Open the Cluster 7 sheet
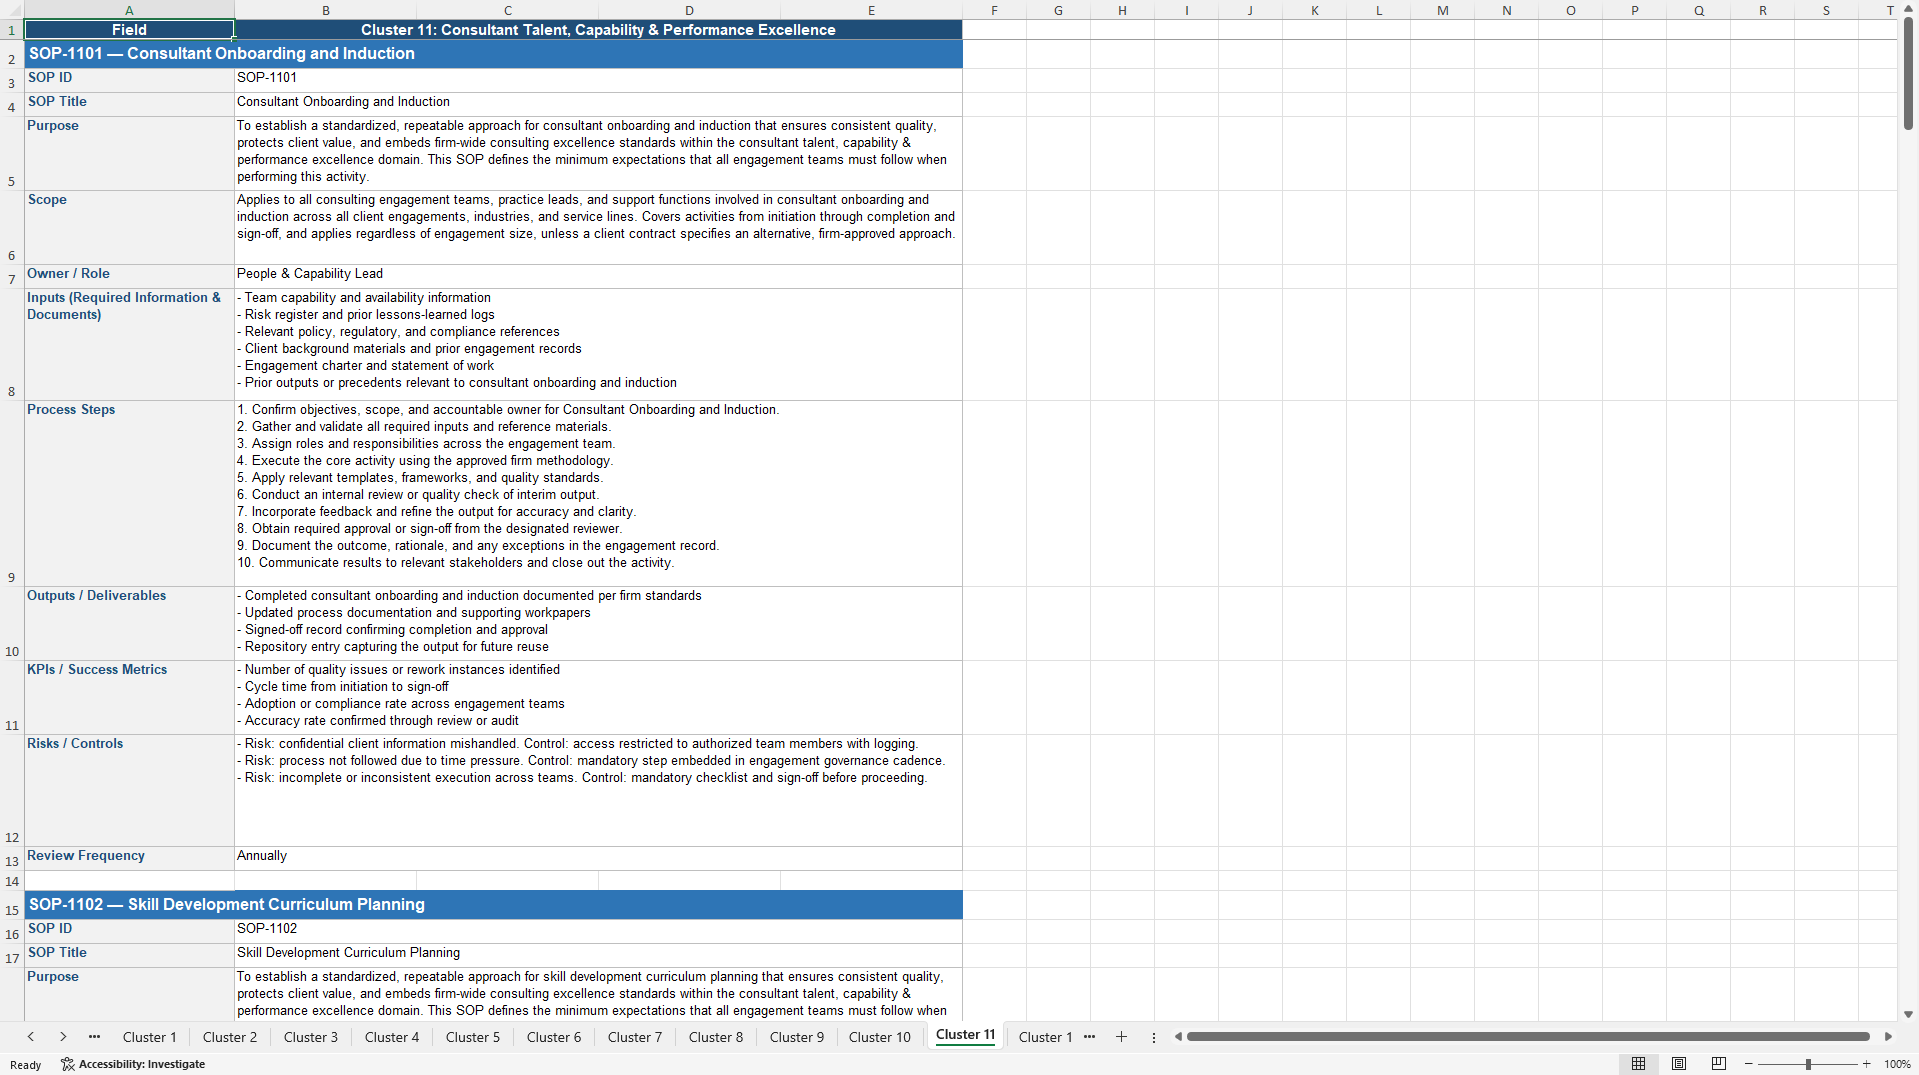1919x1075 pixels. [x=635, y=1037]
